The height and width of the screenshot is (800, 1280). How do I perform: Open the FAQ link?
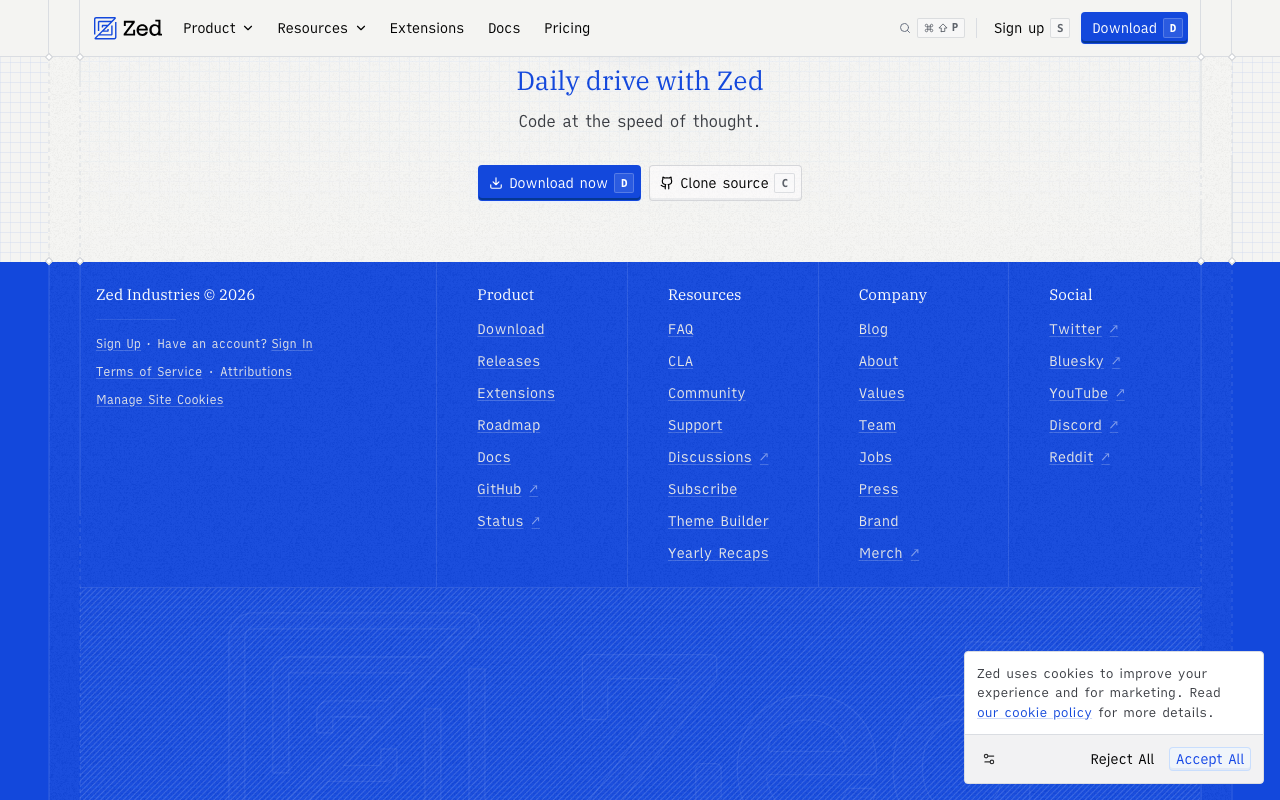point(680,329)
